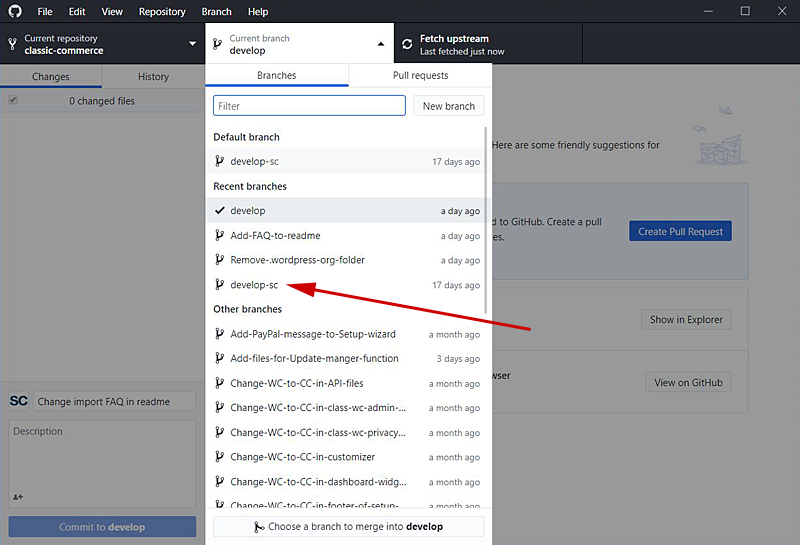
Task: Switch to the History tab
Action: pyautogui.click(x=153, y=77)
